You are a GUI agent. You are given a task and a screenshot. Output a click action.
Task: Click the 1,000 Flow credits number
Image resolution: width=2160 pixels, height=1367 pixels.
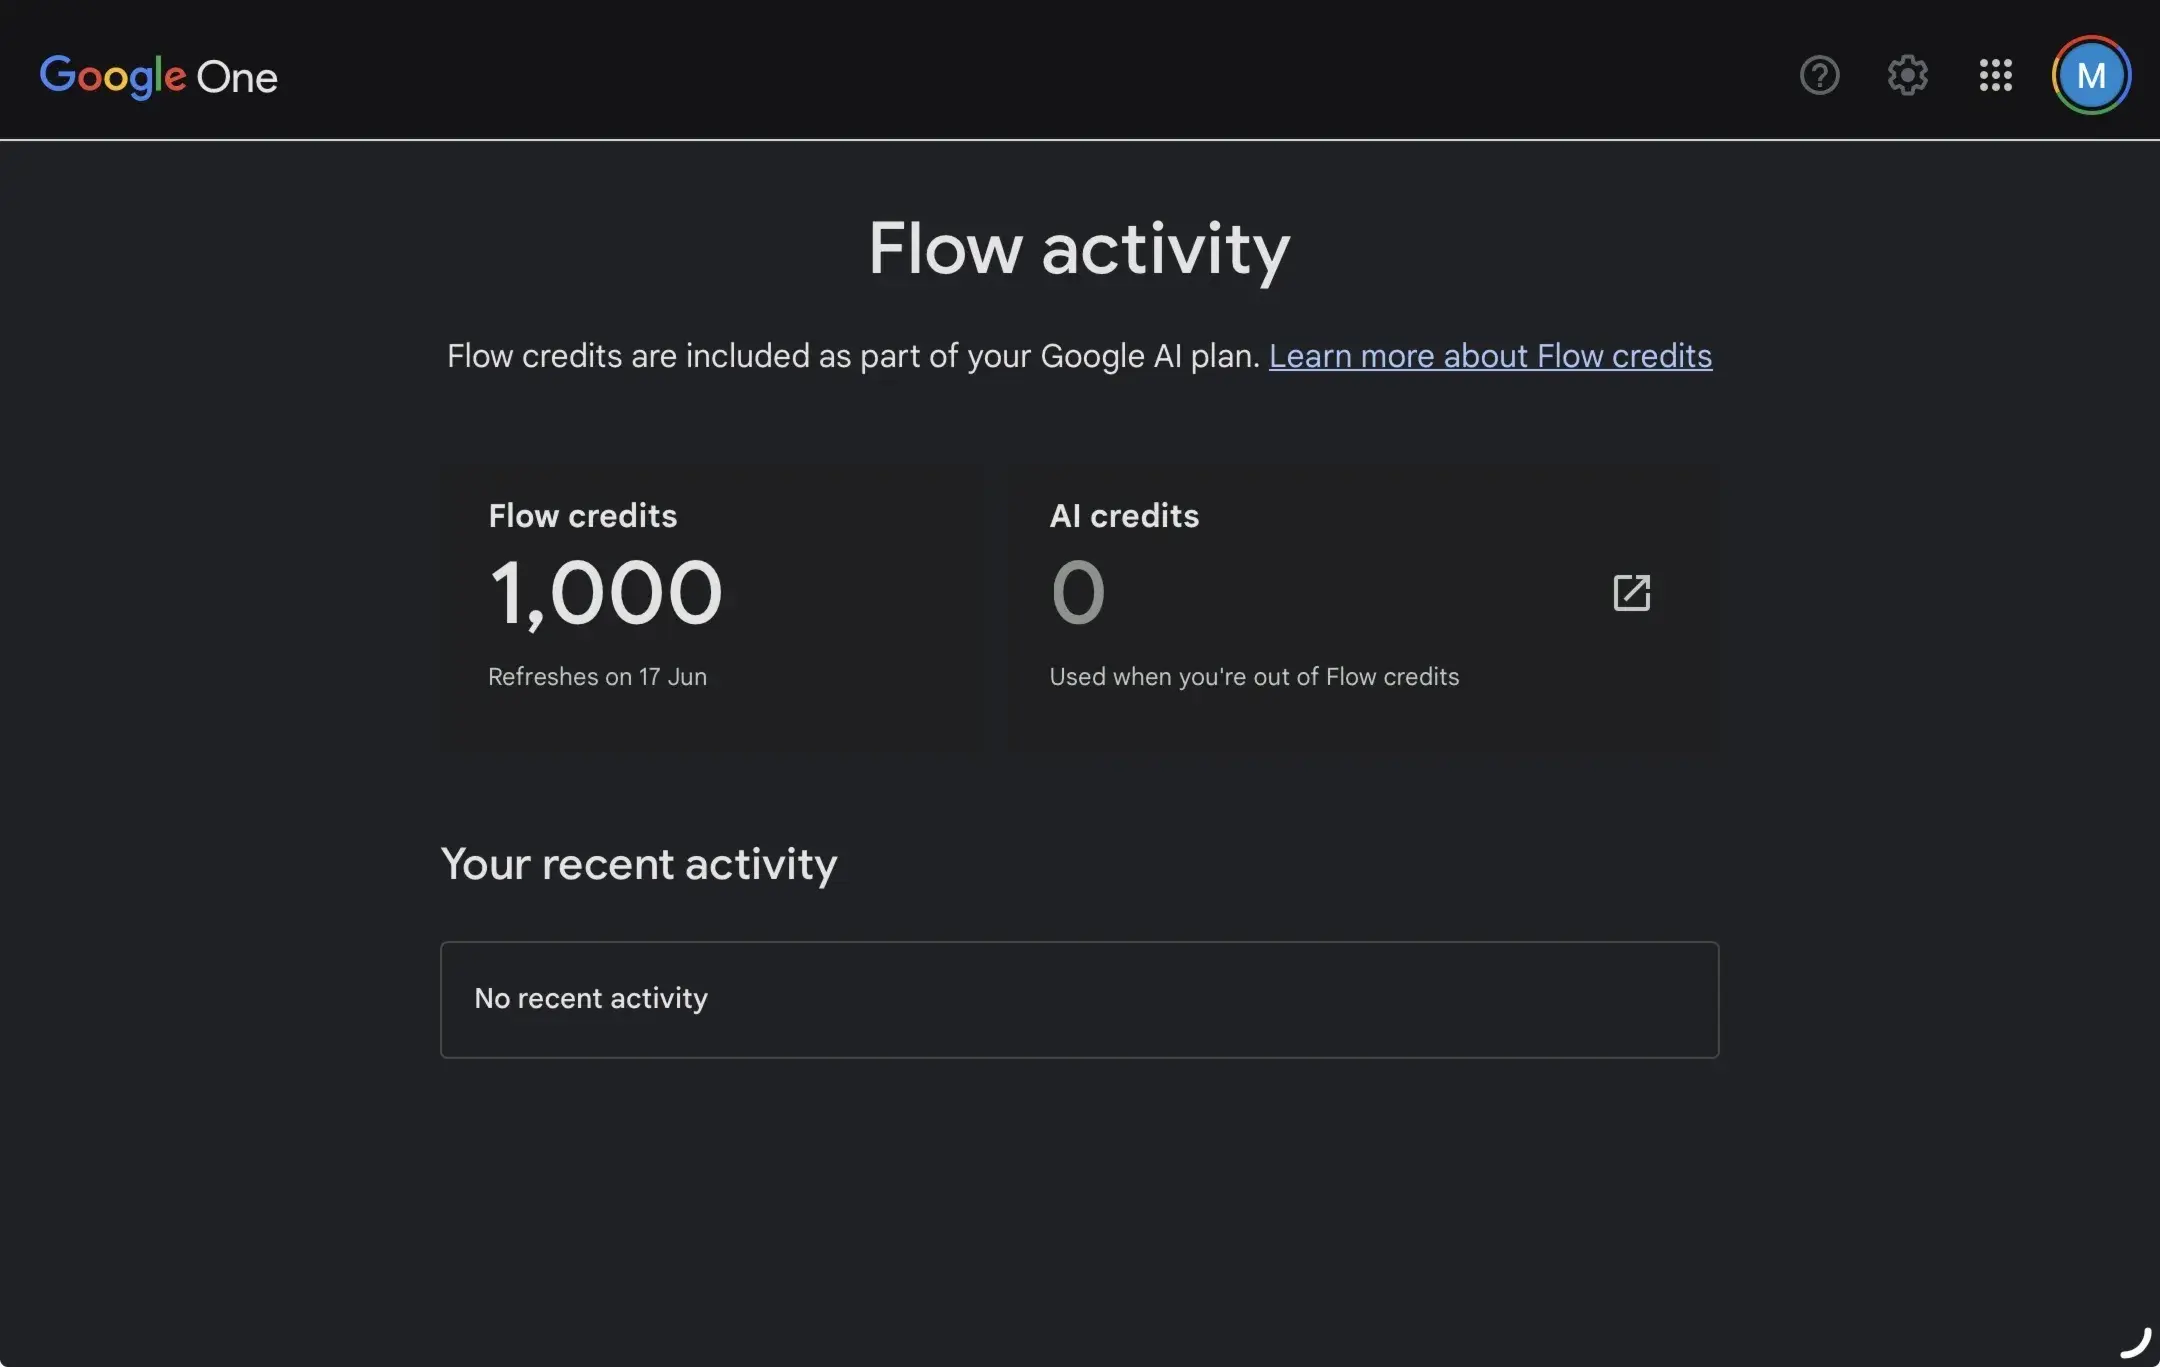click(x=606, y=594)
